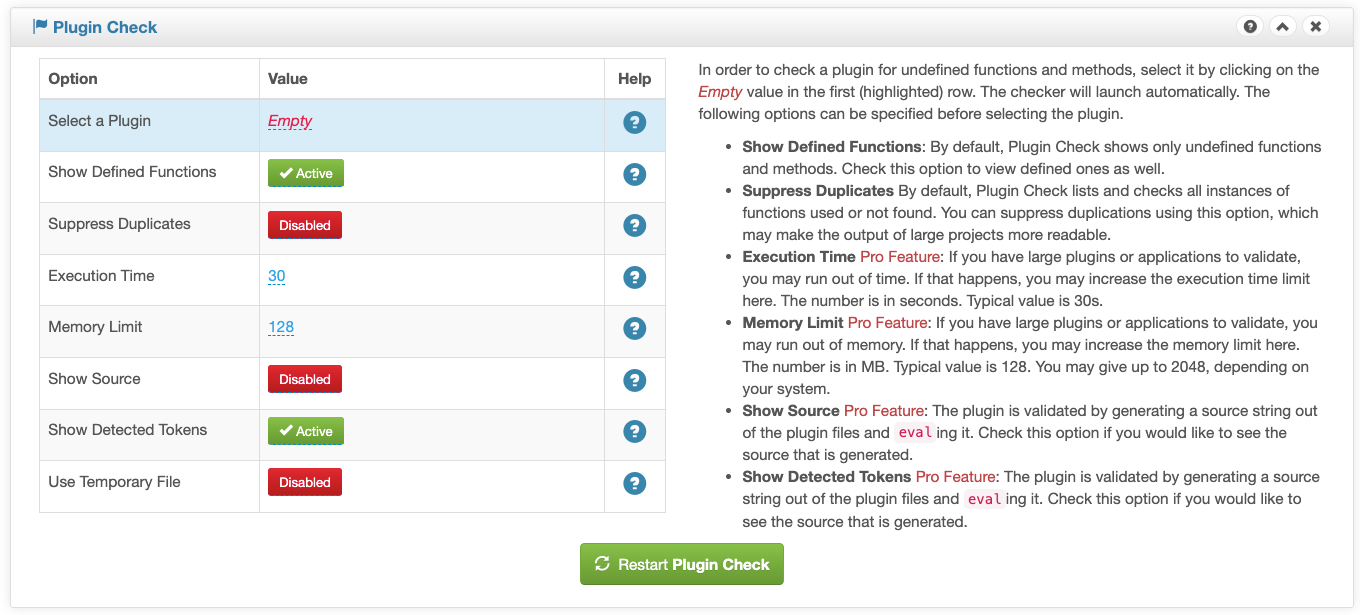
Task: Open the Memory Limit value 128
Action: [x=281, y=327]
